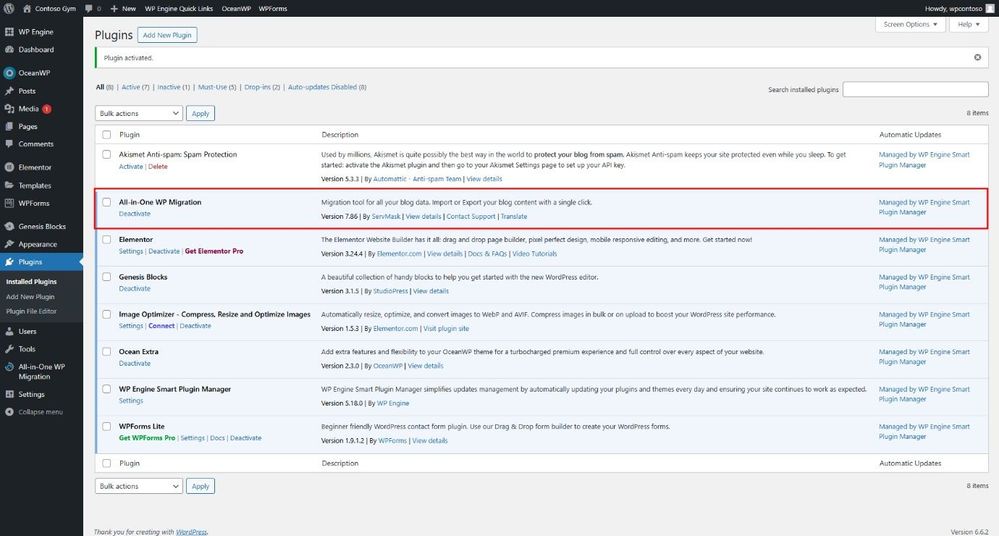Click the Templates folder icon
Image resolution: width=999 pixels, height=536 pixels.
tap(9, 185)
